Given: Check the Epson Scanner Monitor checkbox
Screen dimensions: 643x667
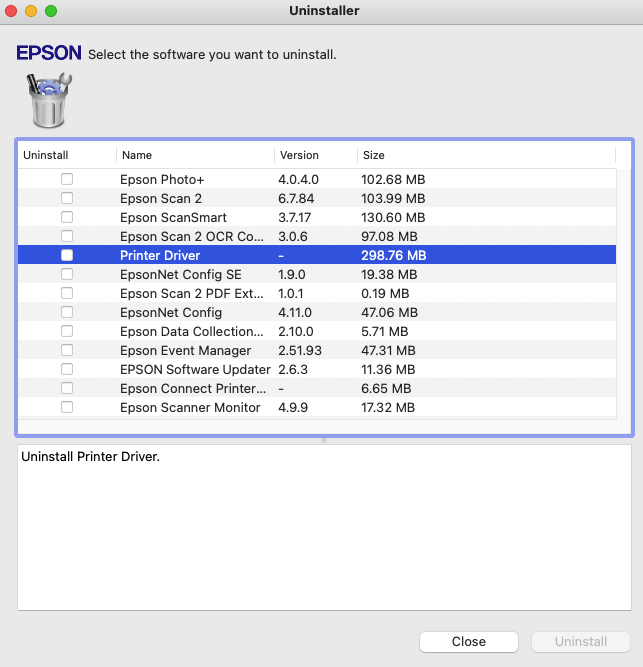Looking at the screenshot, I should (x=67, y=407).
